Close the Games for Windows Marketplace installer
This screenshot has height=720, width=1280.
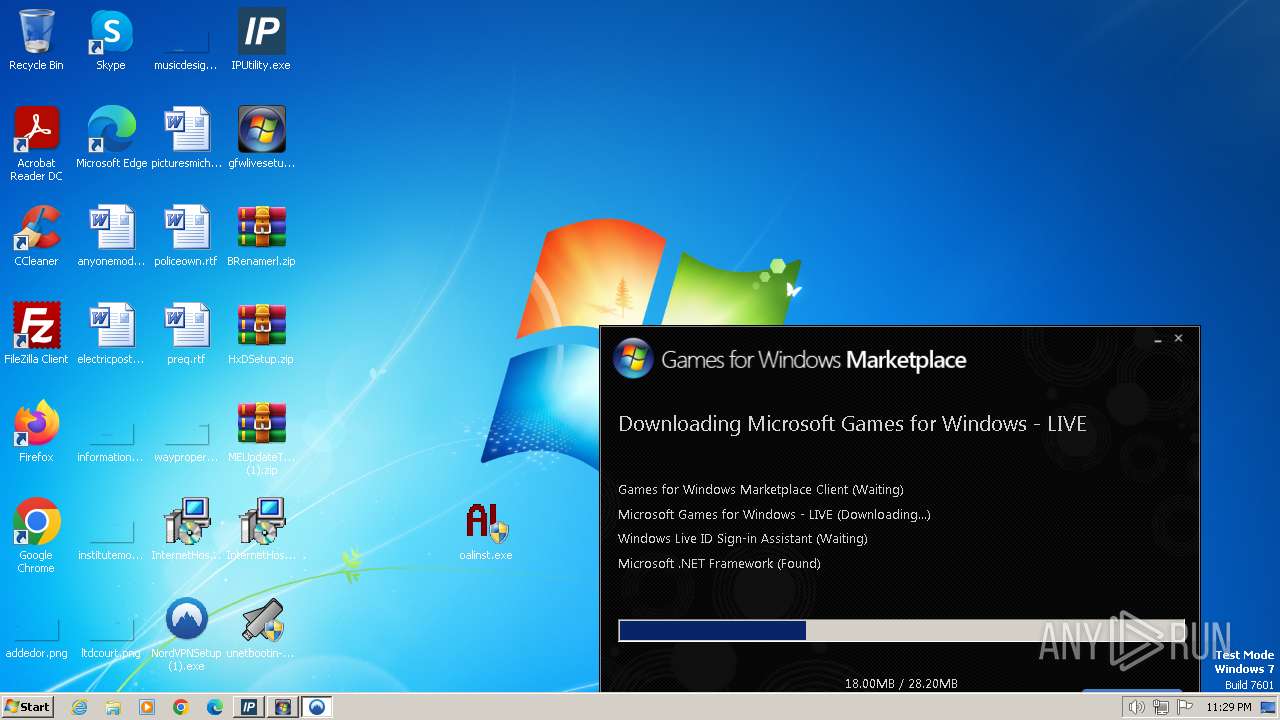1179,339
